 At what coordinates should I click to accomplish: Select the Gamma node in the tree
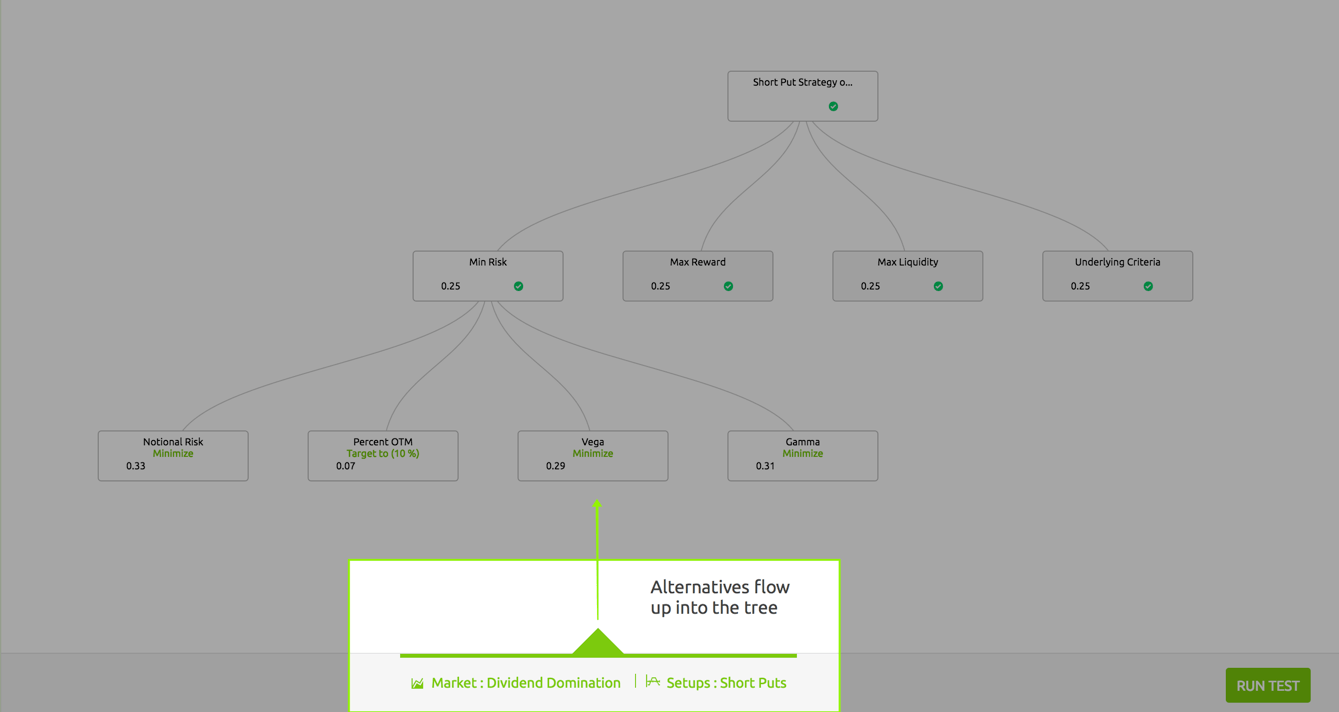pos(802,441)
